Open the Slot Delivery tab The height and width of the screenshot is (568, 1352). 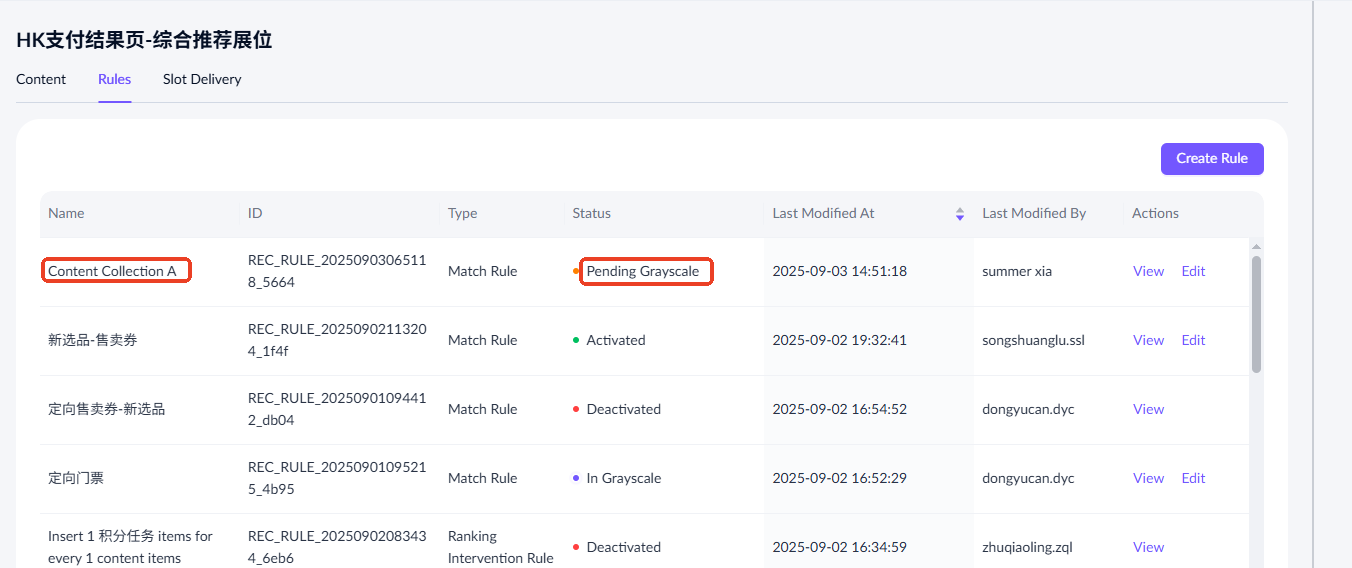202,79
